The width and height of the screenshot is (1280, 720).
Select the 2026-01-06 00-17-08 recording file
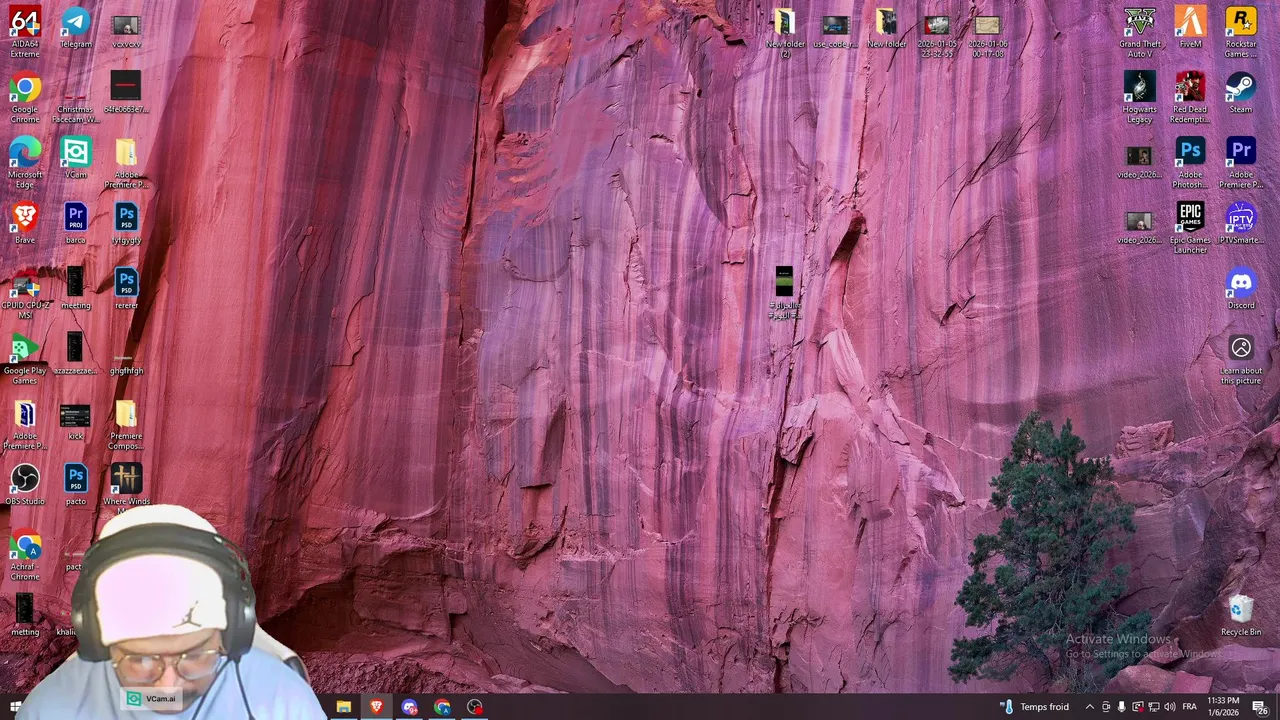pos(987,35)
